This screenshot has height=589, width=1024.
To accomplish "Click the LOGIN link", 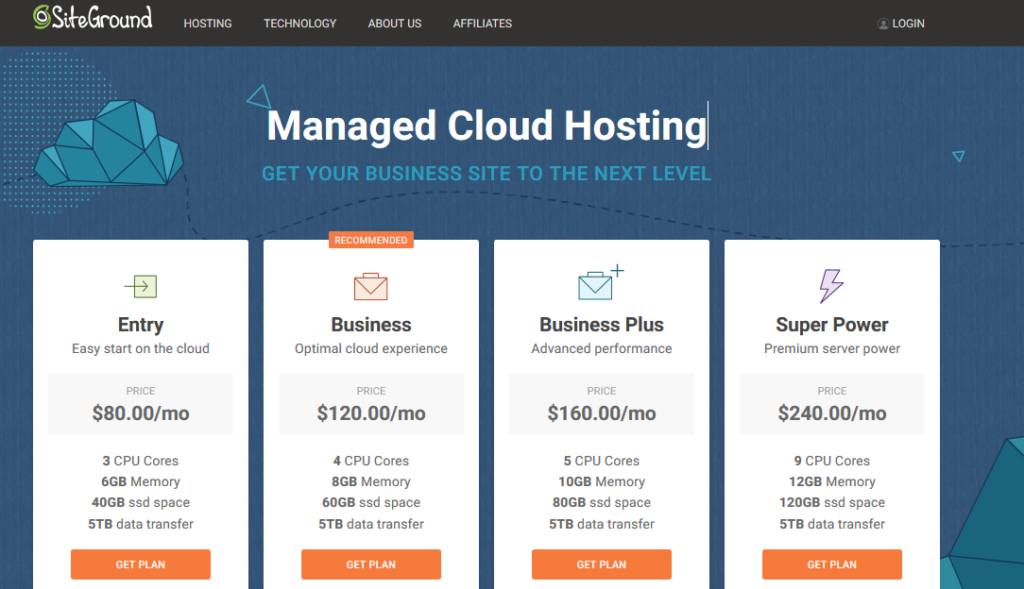I will [x=908, y=24].
